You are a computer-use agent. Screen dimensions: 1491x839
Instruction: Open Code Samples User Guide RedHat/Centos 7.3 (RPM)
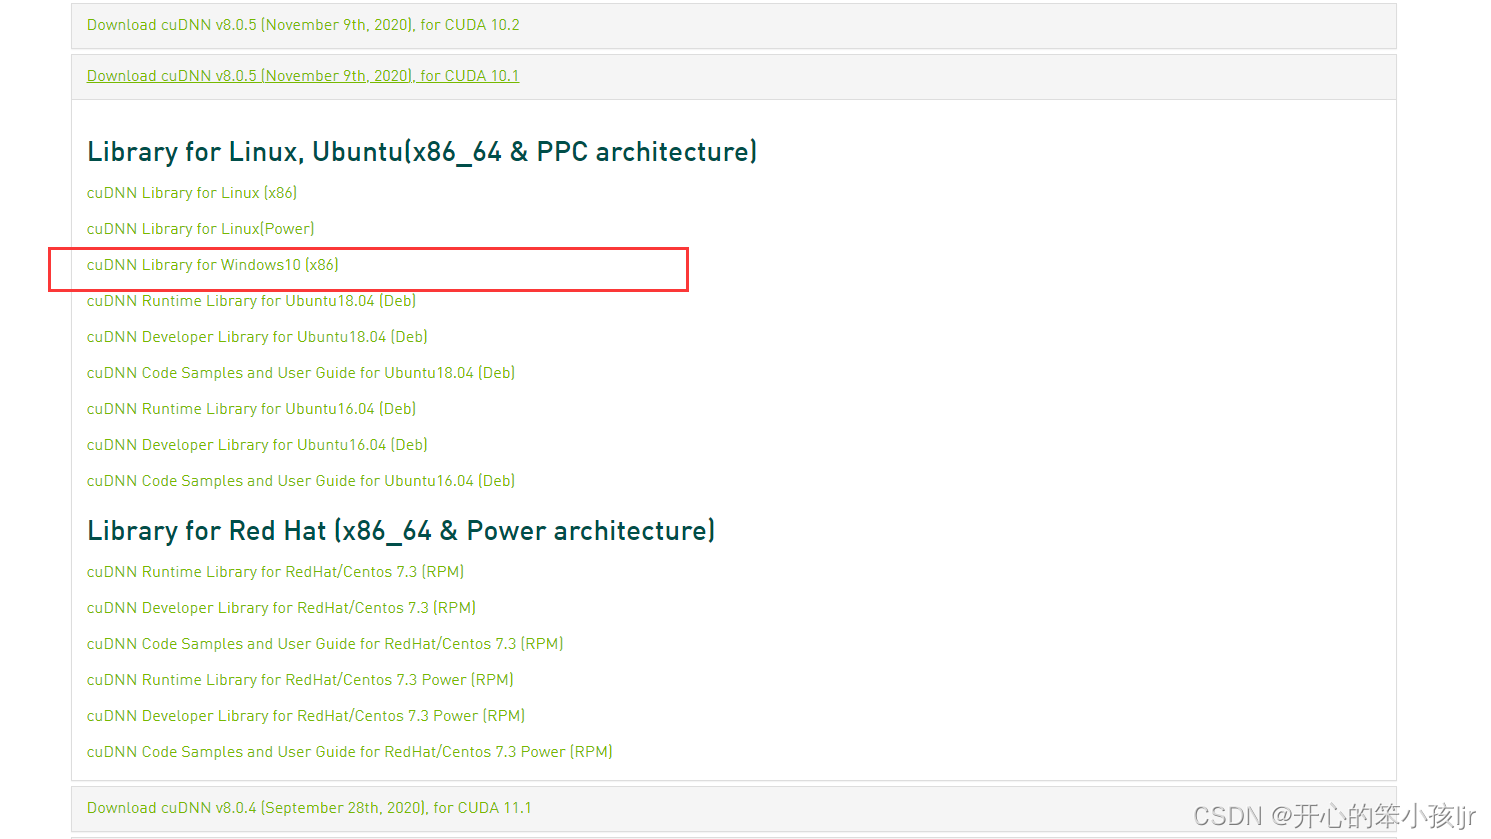tap(325, 644)
